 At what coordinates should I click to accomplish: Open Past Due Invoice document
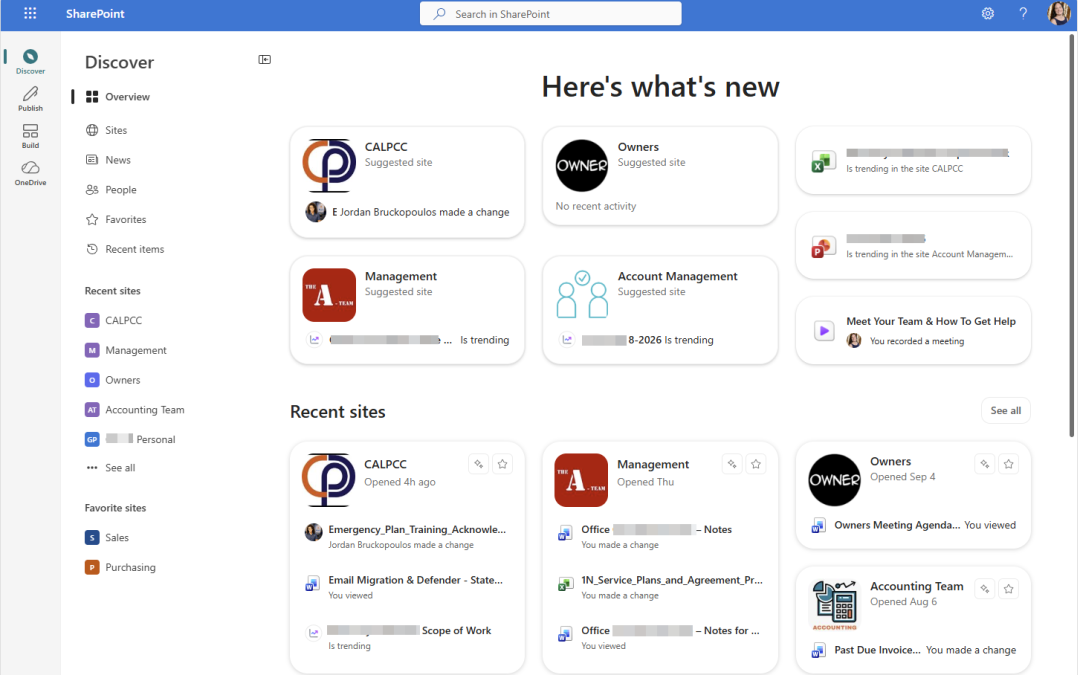877,650
